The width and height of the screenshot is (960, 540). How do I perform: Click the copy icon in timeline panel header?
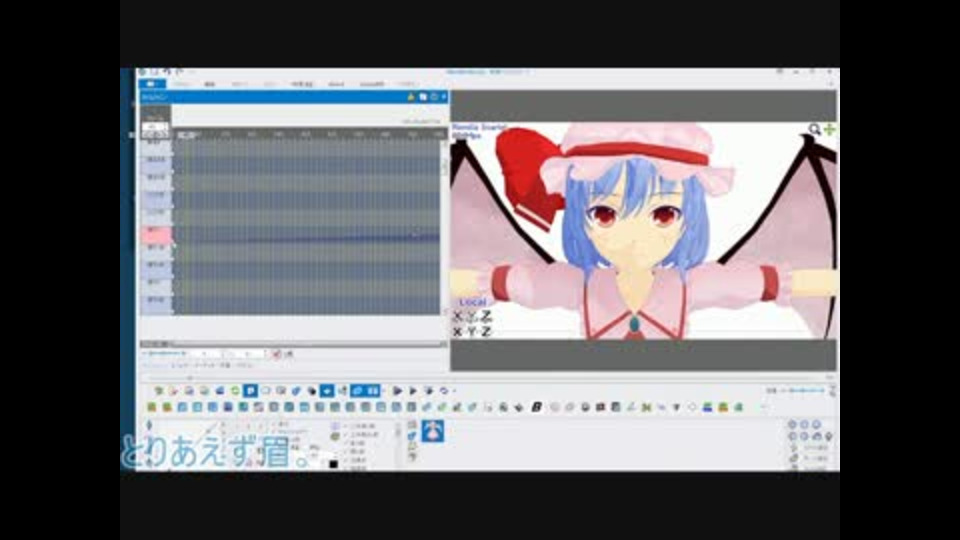pyautogui.click(x=423, y=97)
